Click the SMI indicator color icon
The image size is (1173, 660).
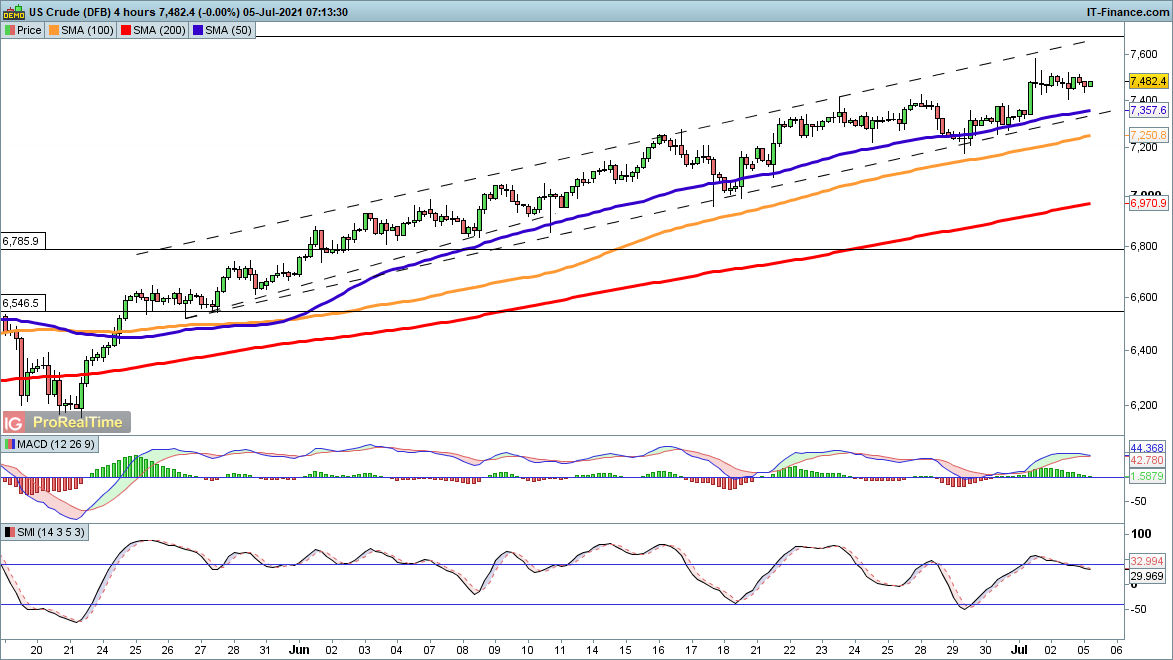[x=10, y=532]
